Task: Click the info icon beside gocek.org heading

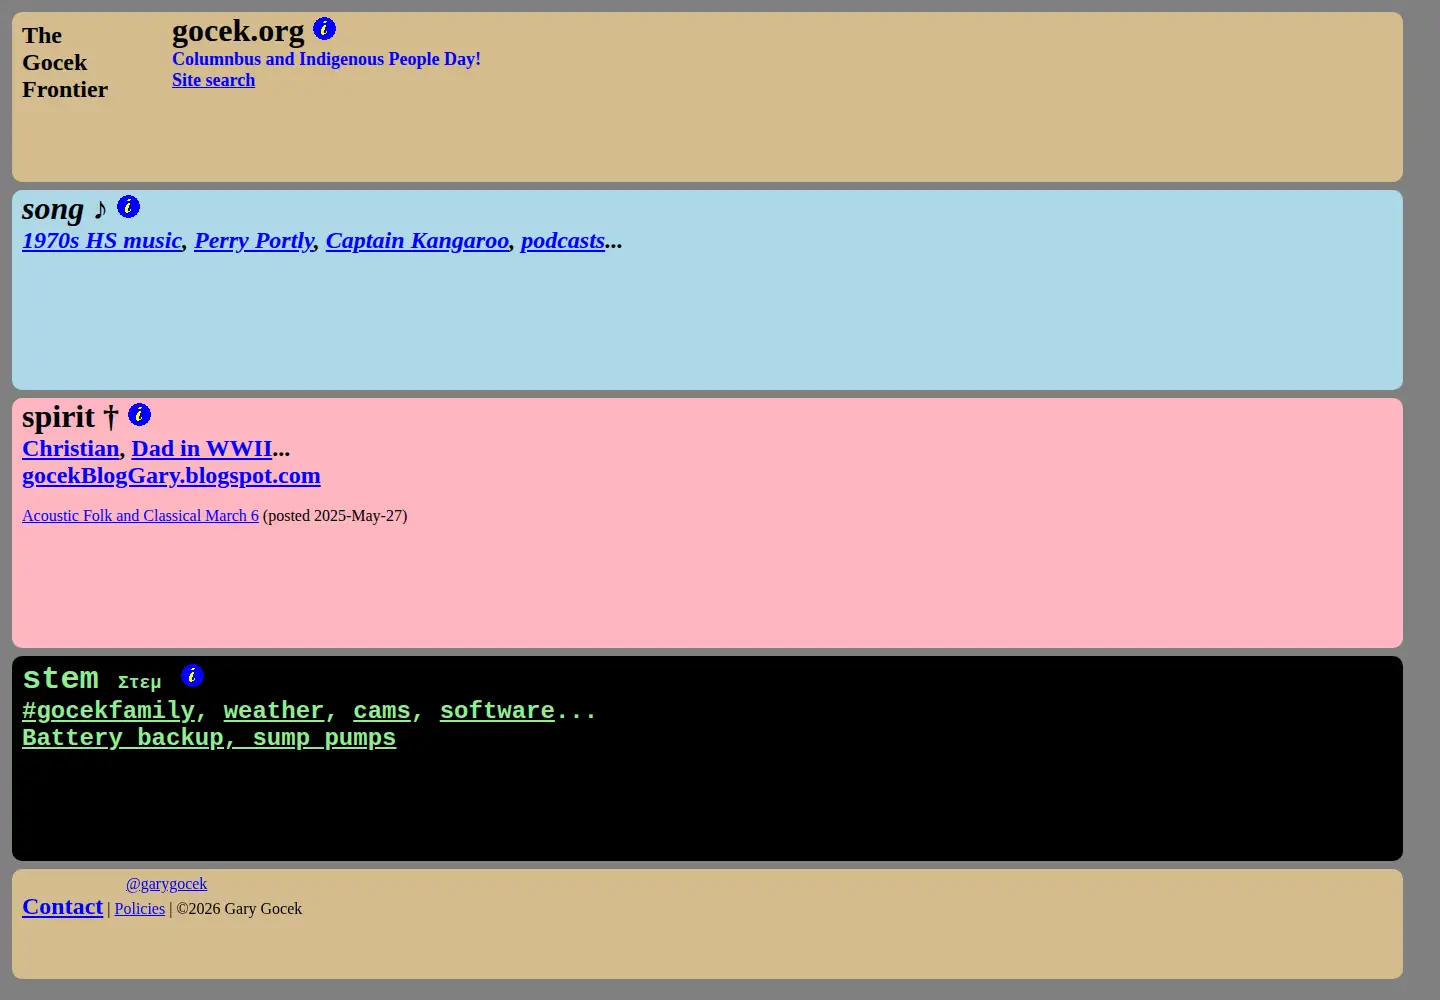Action: tap(324, 28)
